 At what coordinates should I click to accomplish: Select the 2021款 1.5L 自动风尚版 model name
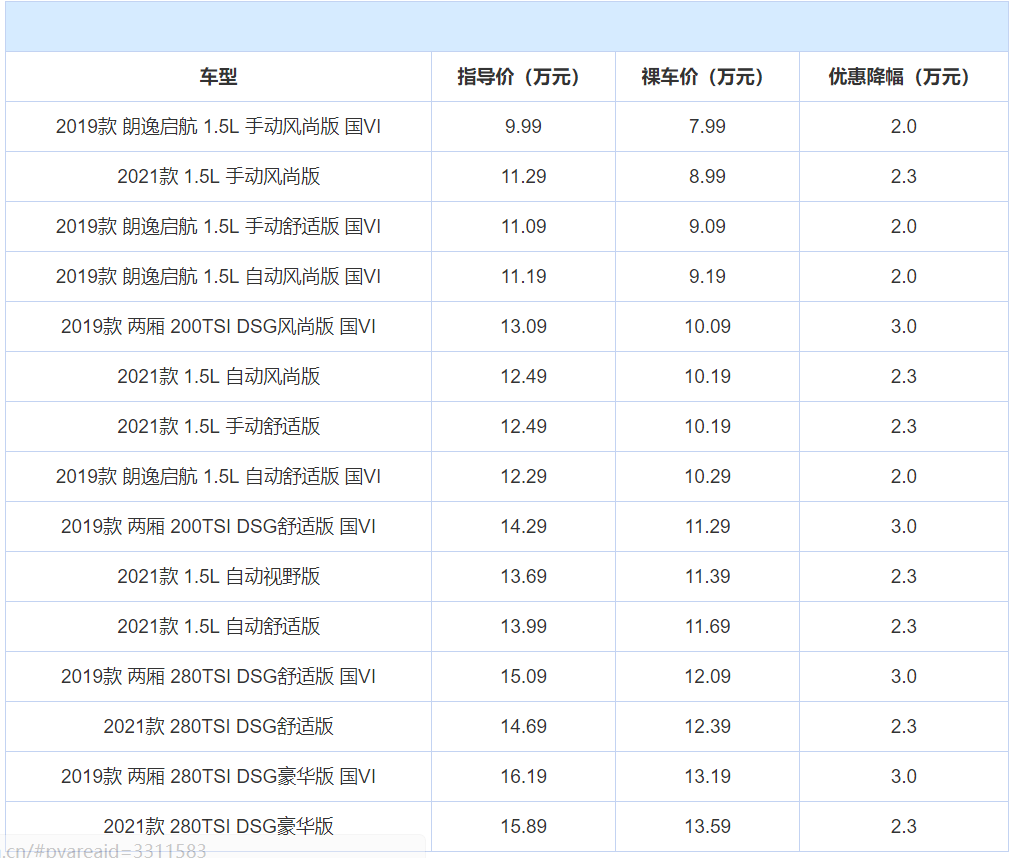pyautogui.click(x=218, y=377)
